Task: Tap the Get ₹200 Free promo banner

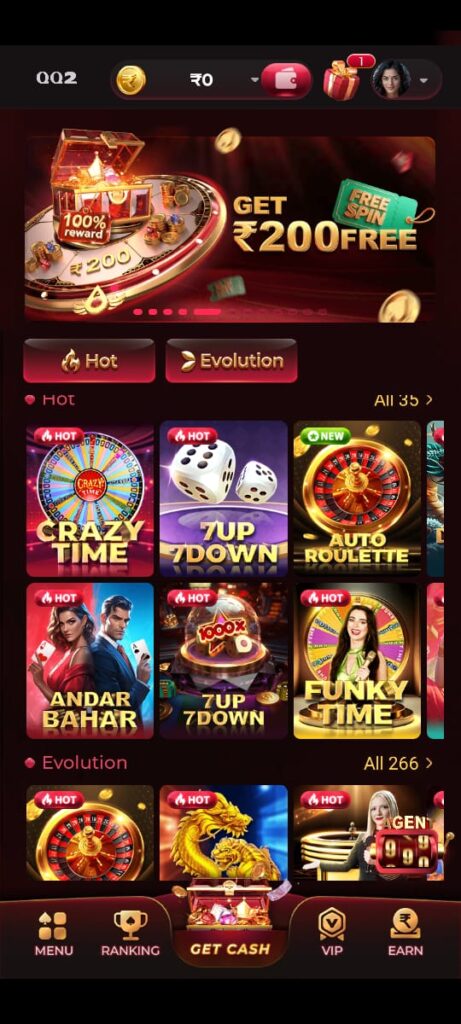Action: pyautogui.click(x=230, y=229)
